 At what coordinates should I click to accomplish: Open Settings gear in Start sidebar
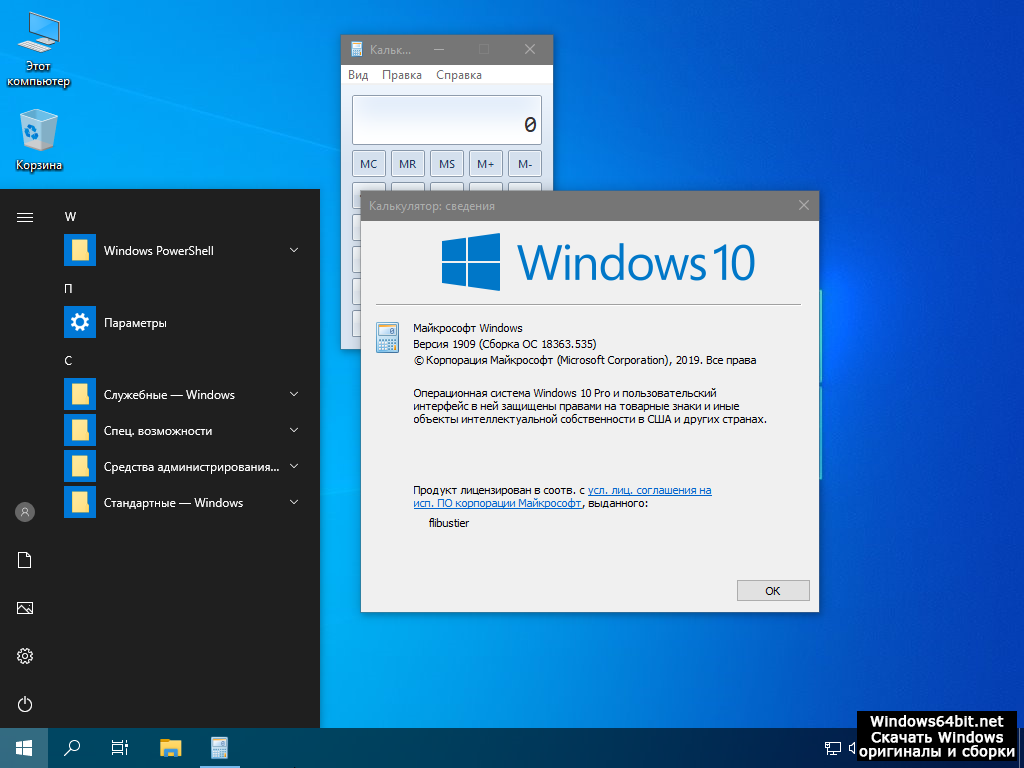point(25,656)
